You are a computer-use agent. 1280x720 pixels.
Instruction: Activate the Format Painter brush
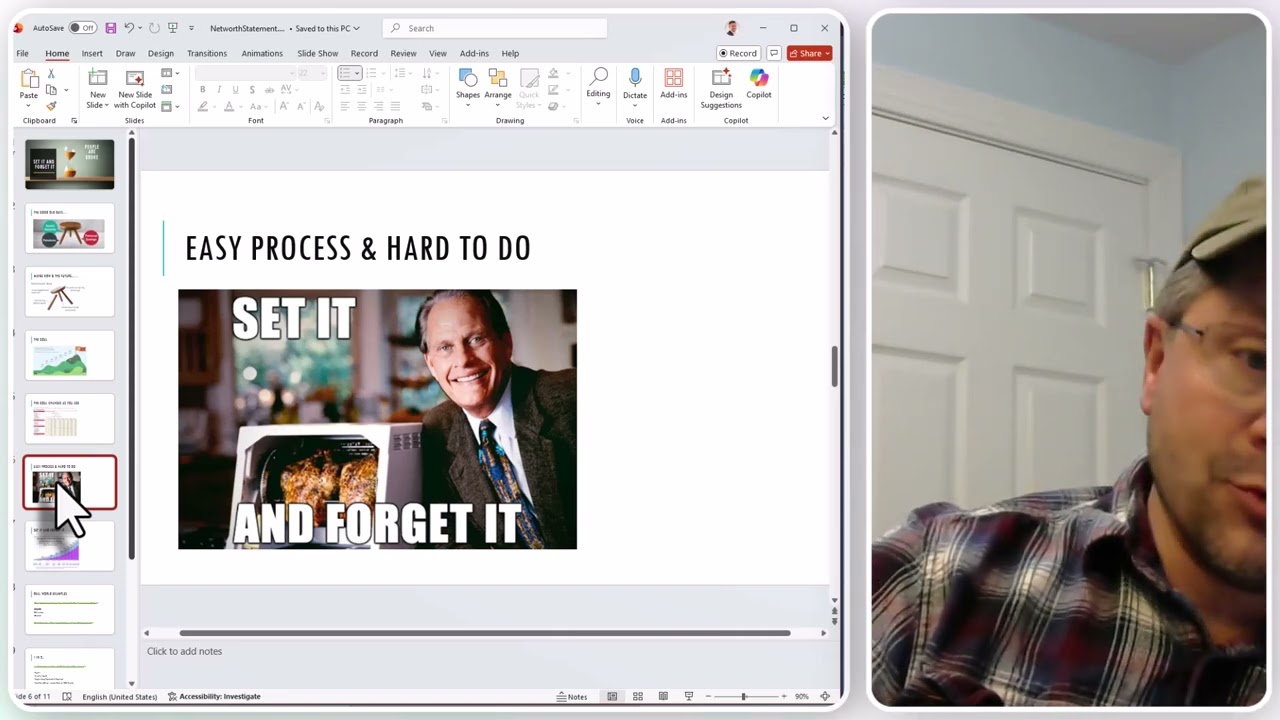[51, 106]
